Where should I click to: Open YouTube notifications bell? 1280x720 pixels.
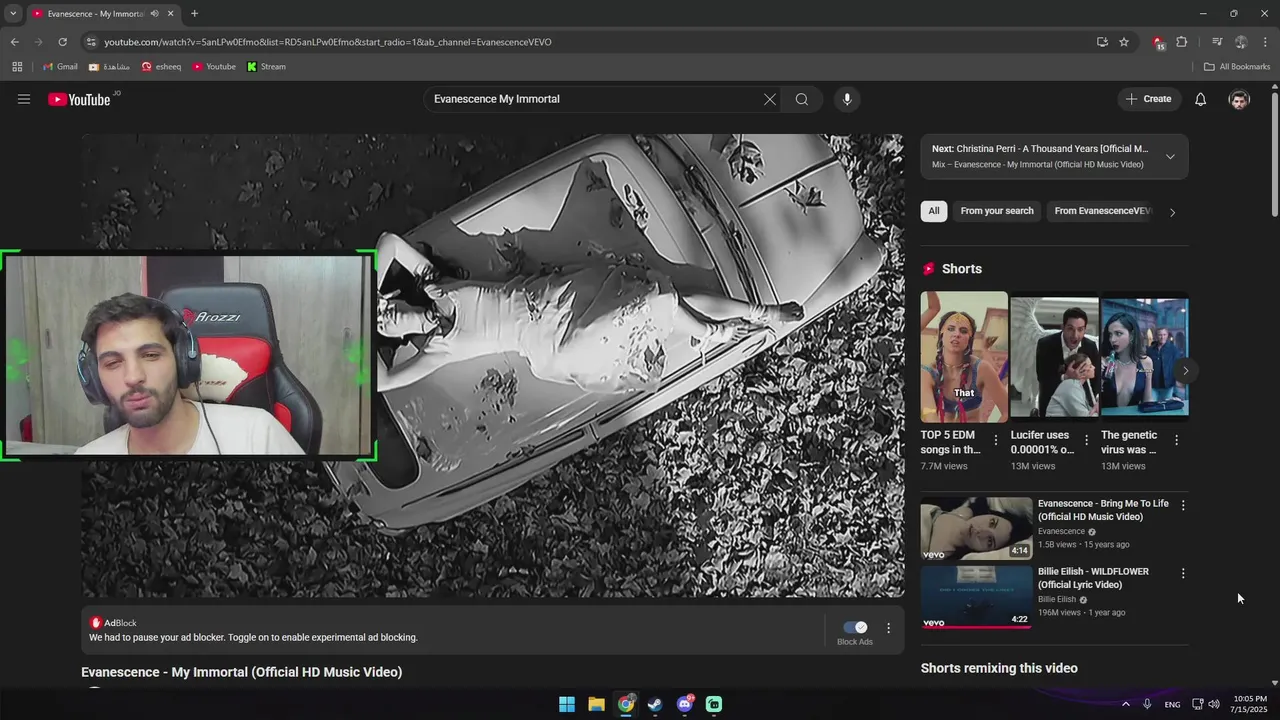coord(1201,99)
